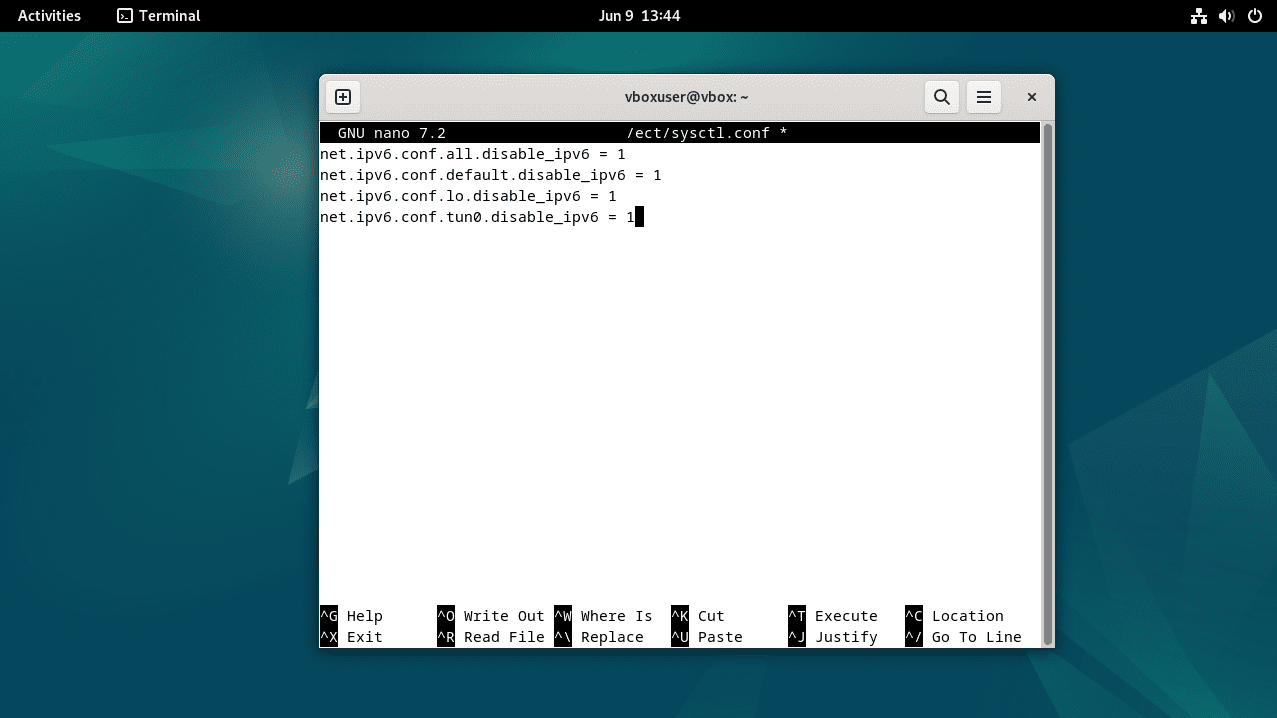The image size is (1277, 718).
Task: Click the Go To Line shortcut label
Action: (977, 637)
